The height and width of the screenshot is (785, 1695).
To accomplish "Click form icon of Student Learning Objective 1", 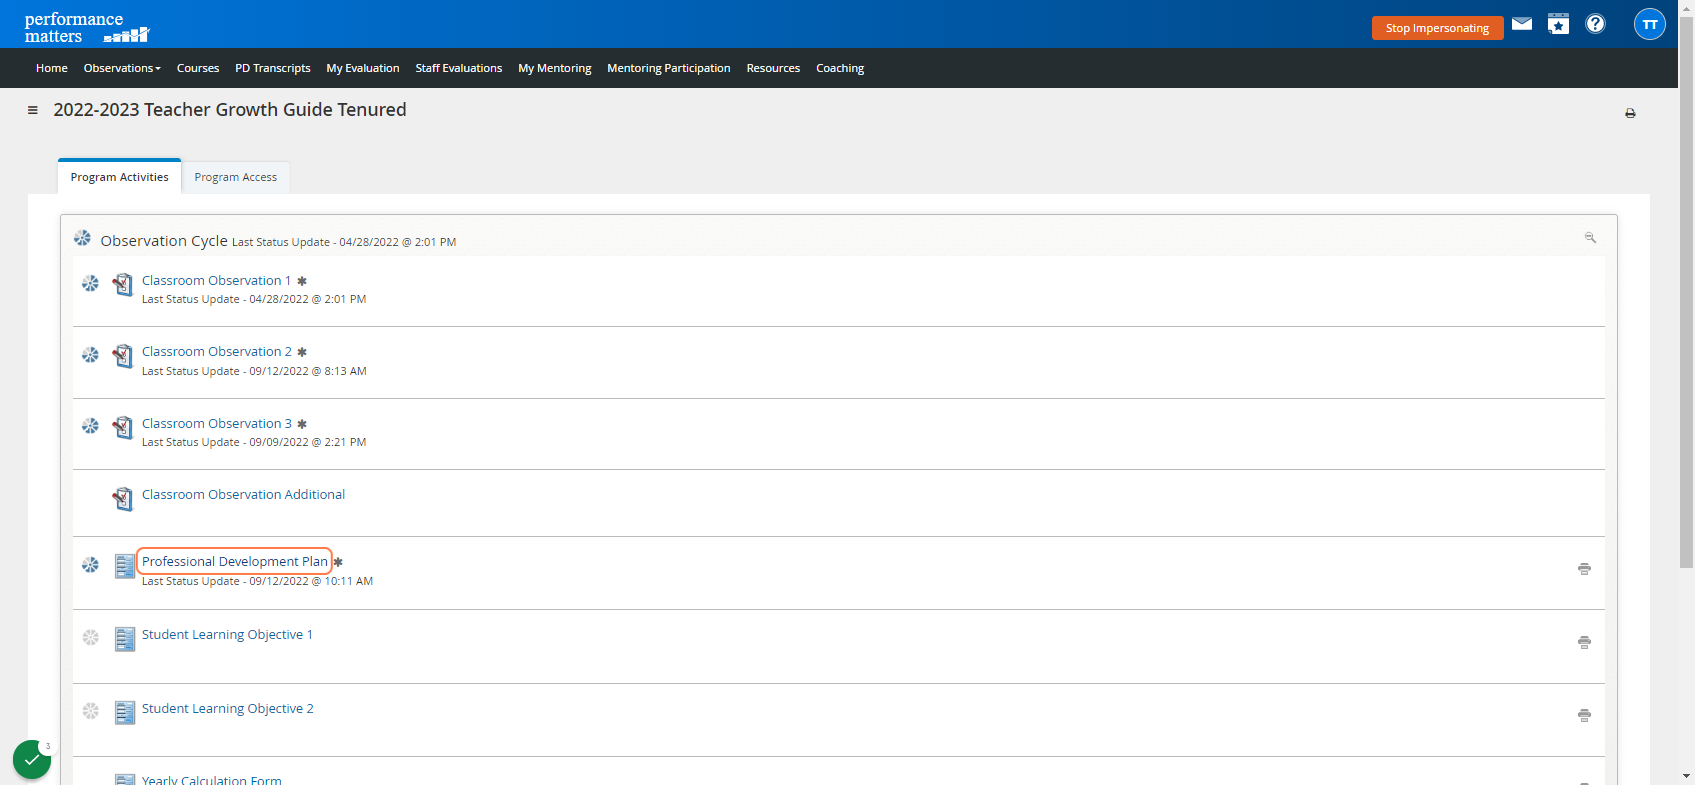I will point(124,639).
